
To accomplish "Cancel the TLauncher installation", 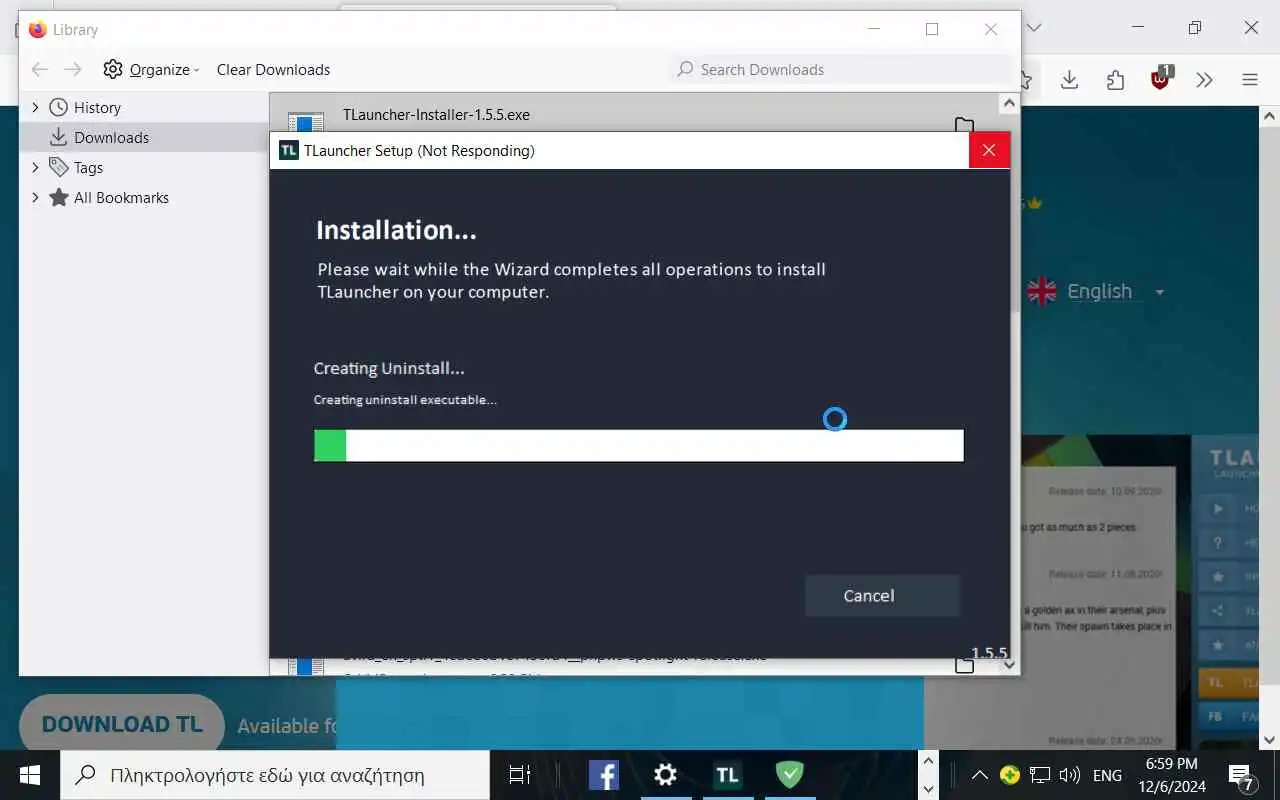I will (882, 596).
